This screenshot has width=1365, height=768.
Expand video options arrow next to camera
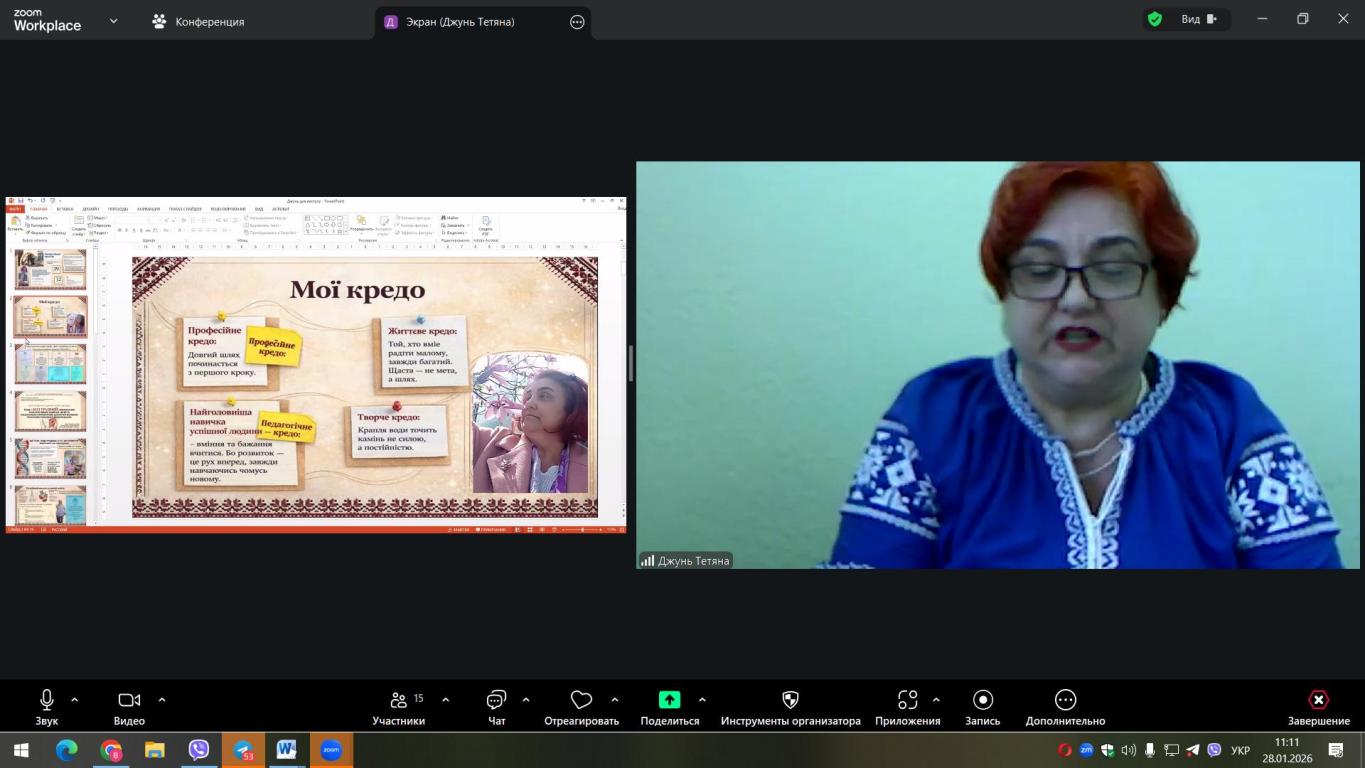coord(162,700)
